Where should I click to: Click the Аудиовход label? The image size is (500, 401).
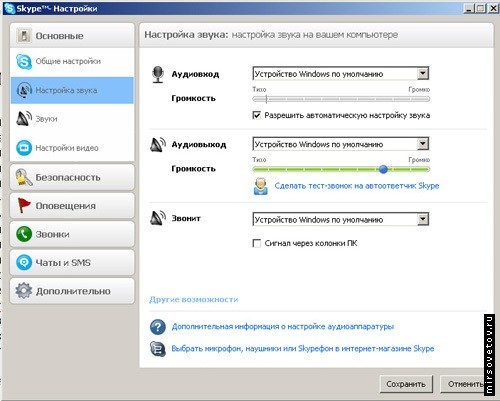pos(195,74)
